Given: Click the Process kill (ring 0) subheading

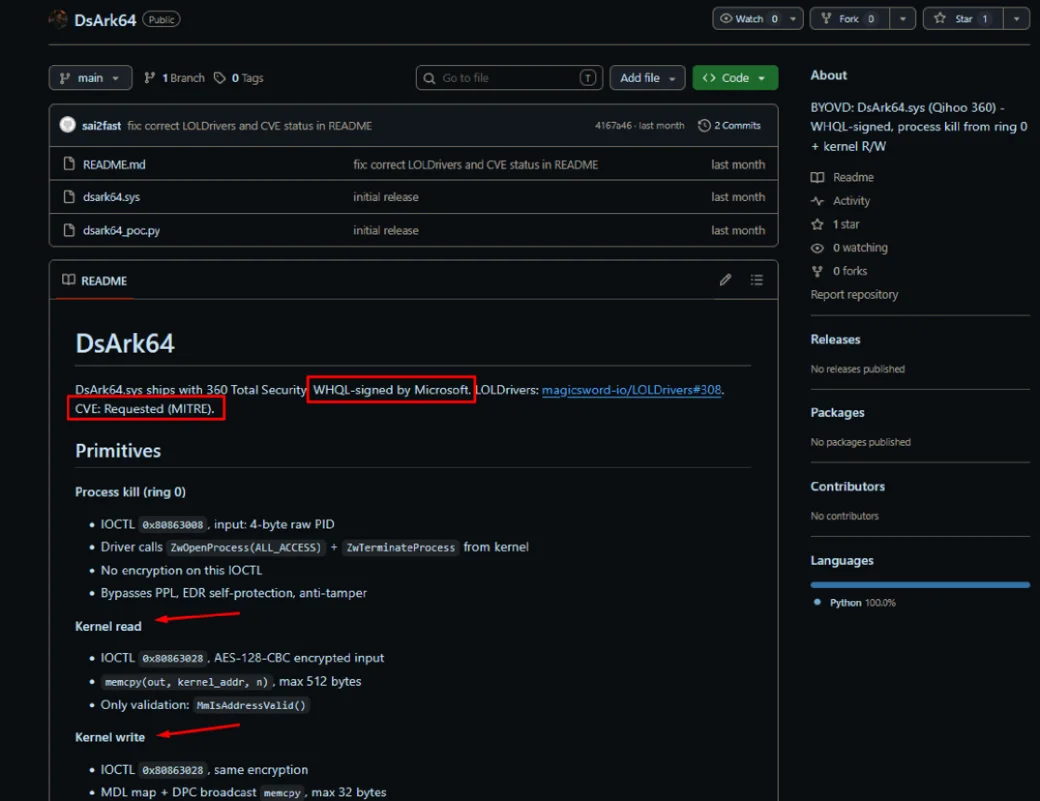Looking at the screenshot, I should (130, 492).
